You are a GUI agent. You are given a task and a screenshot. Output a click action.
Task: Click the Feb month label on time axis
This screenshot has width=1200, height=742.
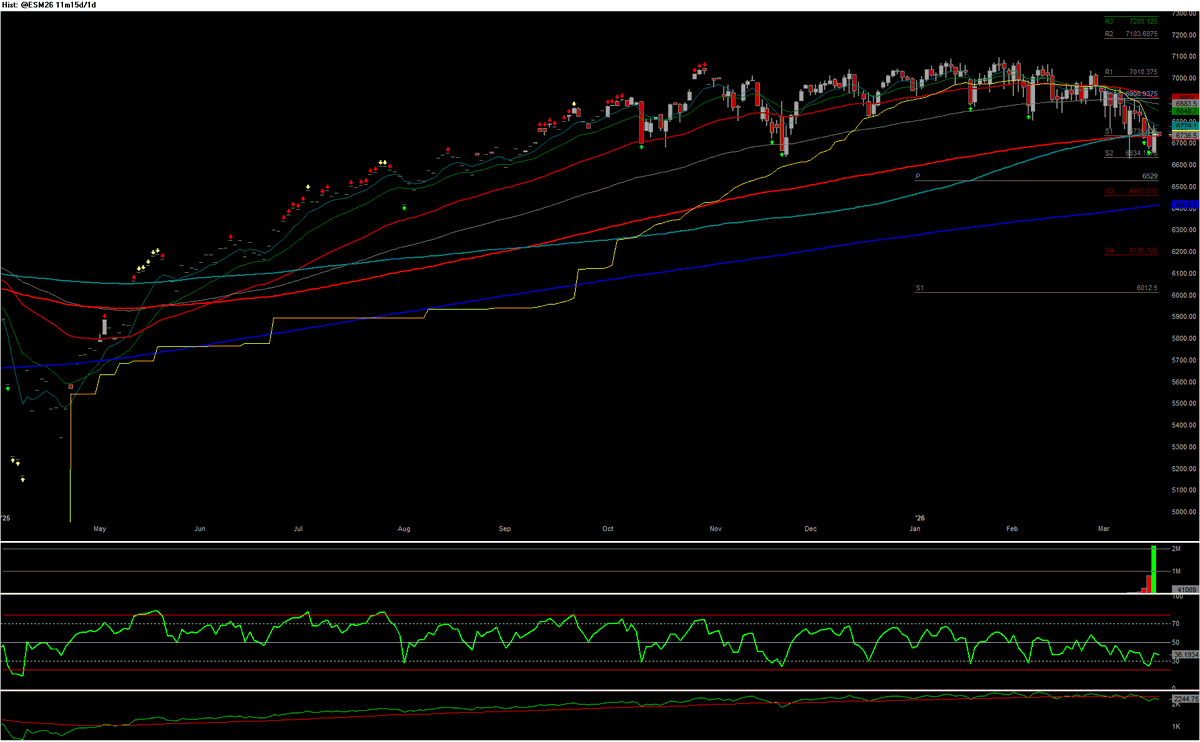(1012, 528)
